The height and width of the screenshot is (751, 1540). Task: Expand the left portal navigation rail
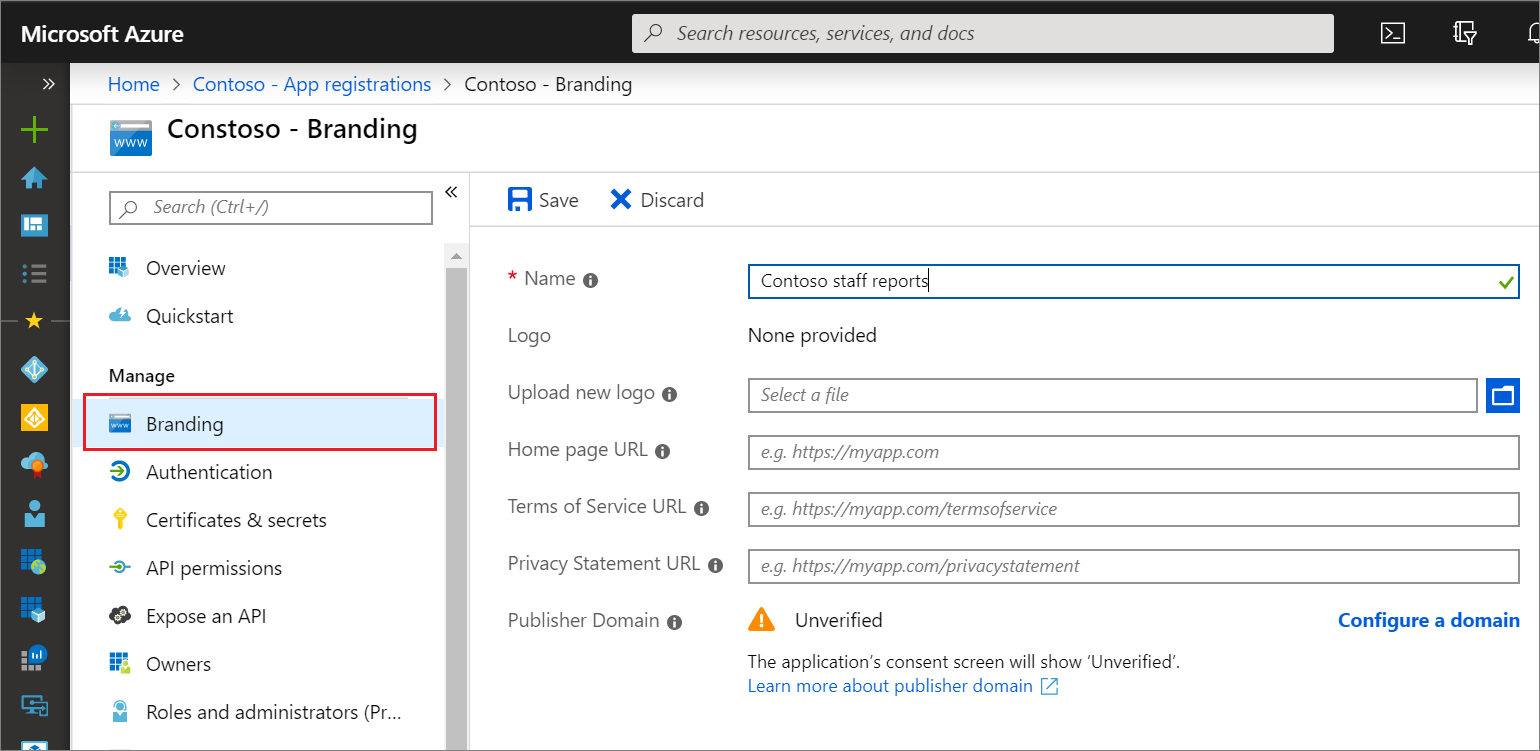tap(48, 84)
